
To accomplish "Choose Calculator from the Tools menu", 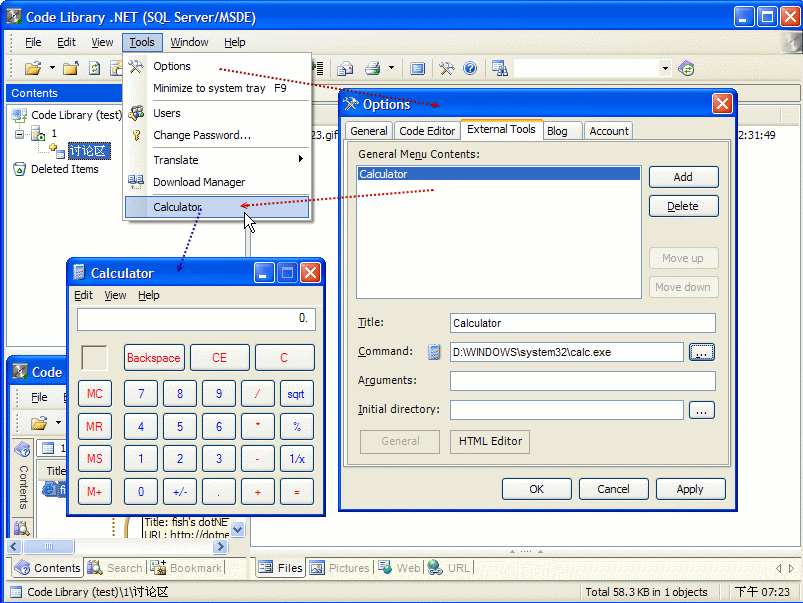I will pyautogui.click(x=217, y=207).
